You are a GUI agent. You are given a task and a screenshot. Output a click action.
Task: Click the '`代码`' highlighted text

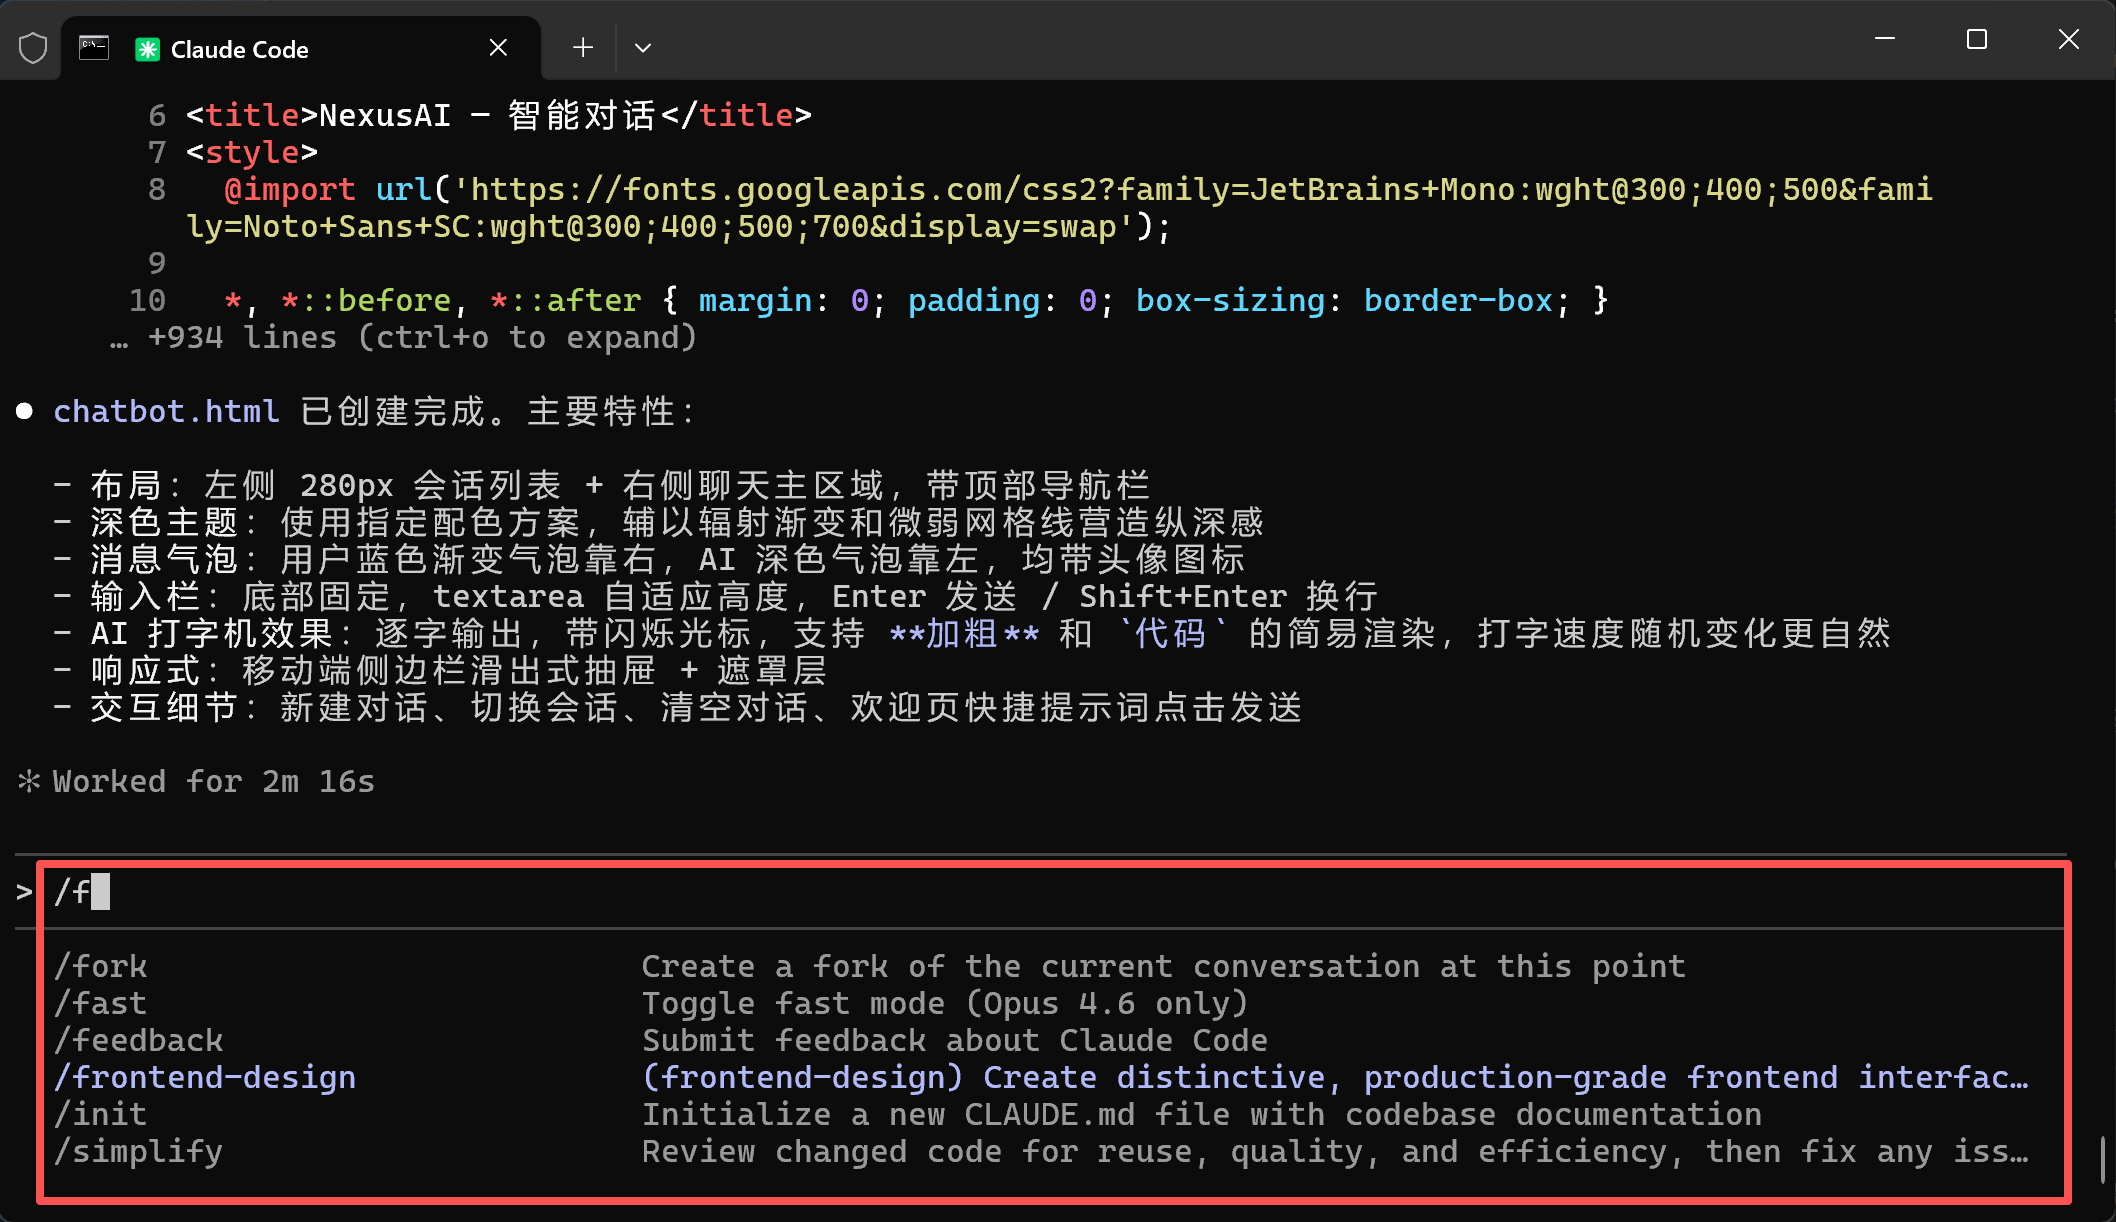tap(1172, 633)
